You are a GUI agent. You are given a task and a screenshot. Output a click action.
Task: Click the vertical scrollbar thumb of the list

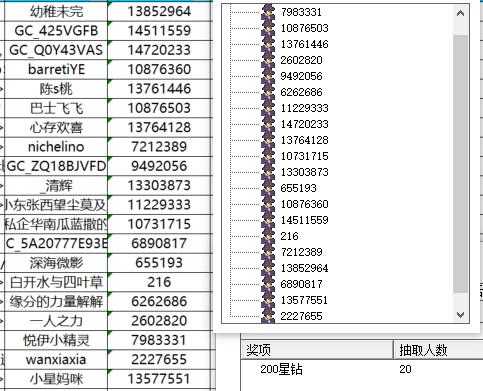coord(460,163)
